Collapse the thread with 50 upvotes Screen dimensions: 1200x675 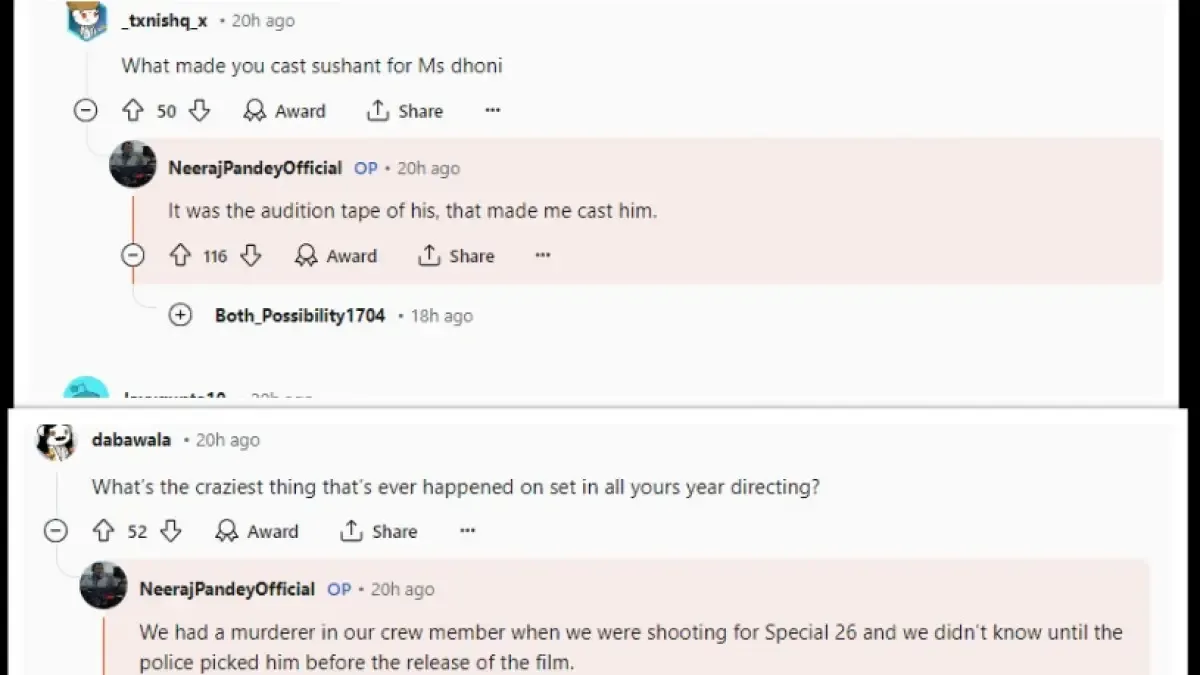(86, 111)
